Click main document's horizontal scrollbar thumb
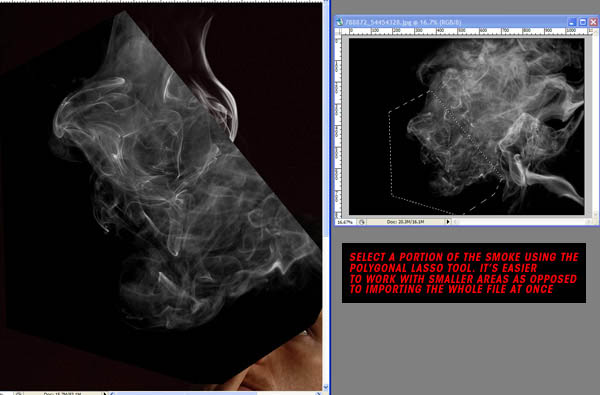This screenshot has height=395, width=600. [187, 393]
